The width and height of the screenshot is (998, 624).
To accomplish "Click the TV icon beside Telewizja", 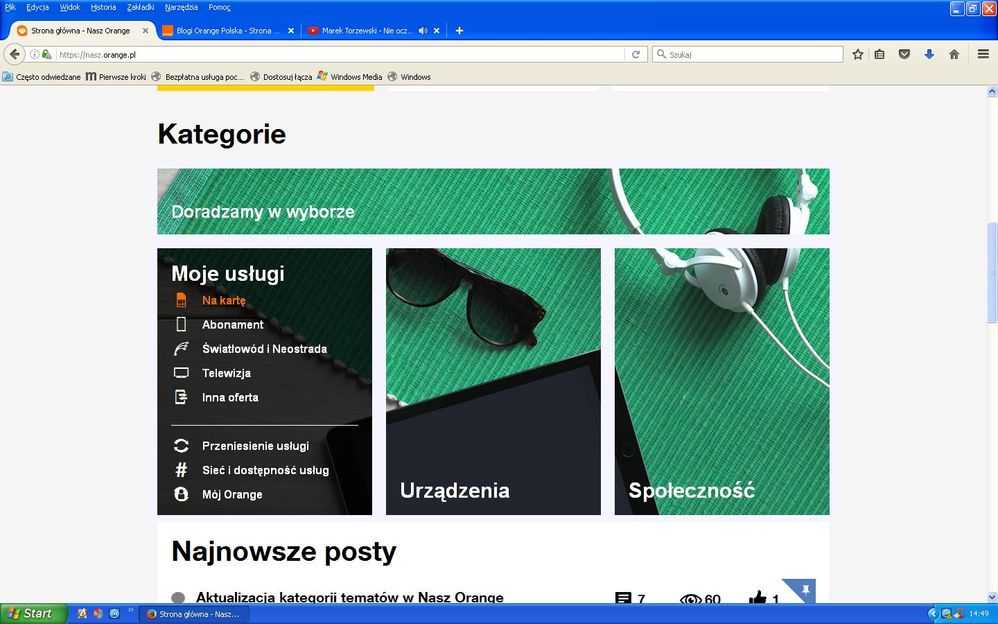I will (x=182, y=372).
